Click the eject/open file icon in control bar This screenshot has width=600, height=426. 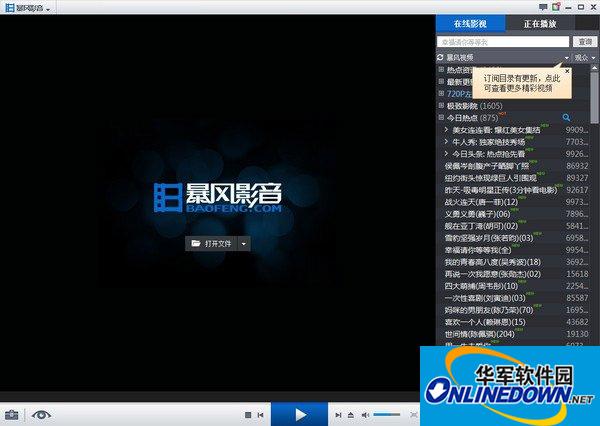351,414
